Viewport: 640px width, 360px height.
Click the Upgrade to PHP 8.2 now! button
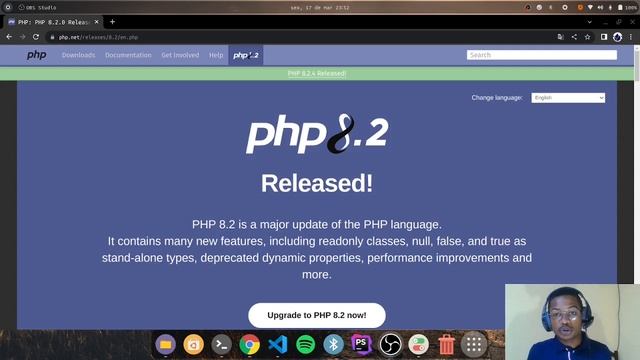click(x=317, y=315)
